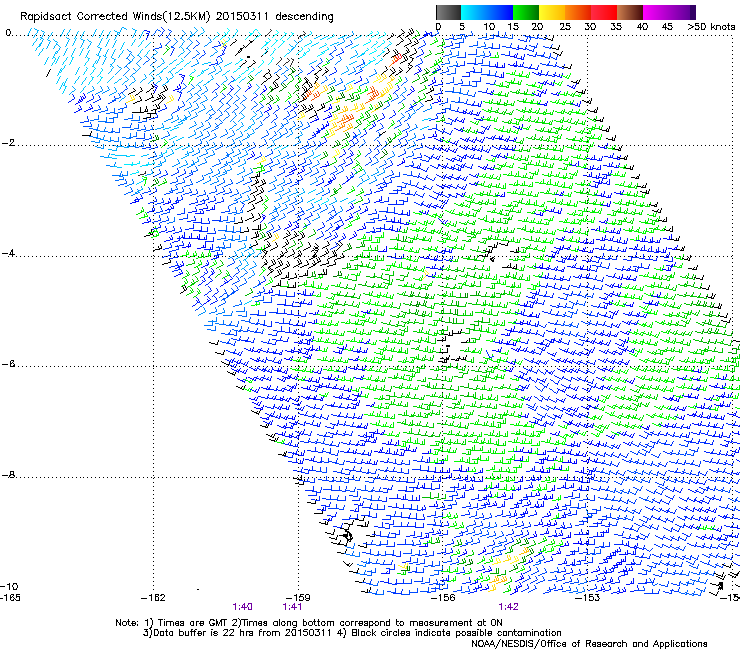Click the yellow 20–25 knots legend segment
The height and width of the screenshot is (650, 740).
552,12
